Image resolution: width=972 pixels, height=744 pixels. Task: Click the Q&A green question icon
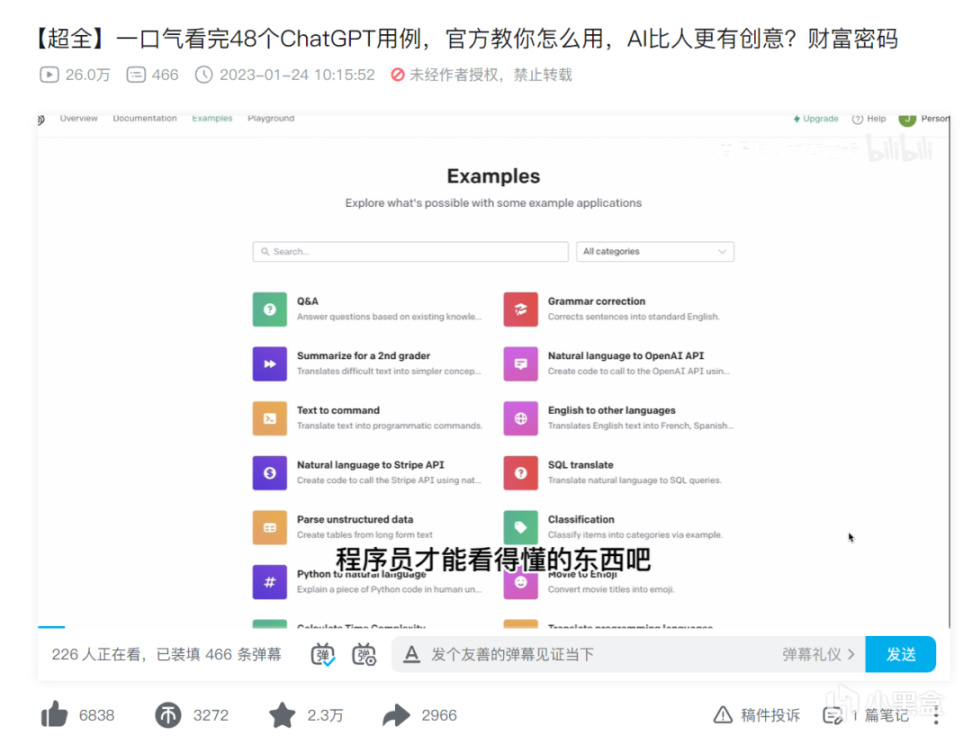(270, 309)
